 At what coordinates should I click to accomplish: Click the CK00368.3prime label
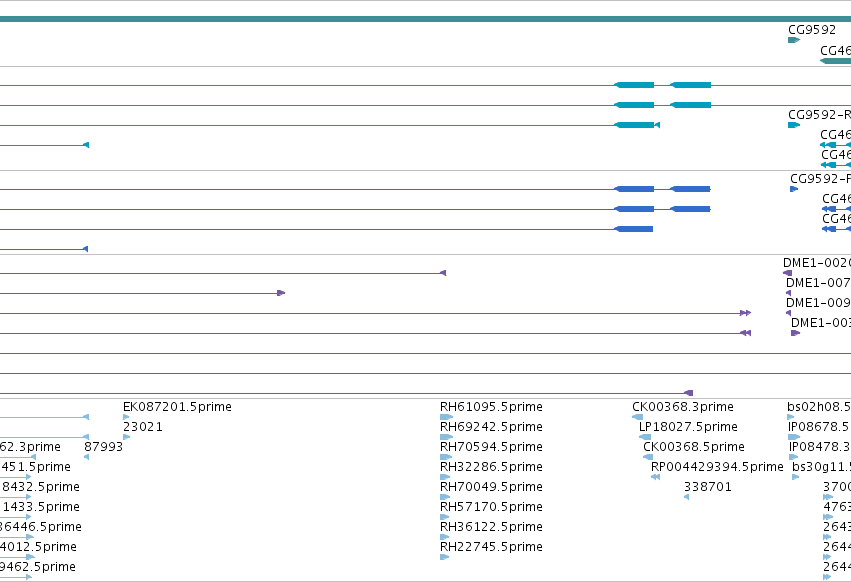pos(683,407)
